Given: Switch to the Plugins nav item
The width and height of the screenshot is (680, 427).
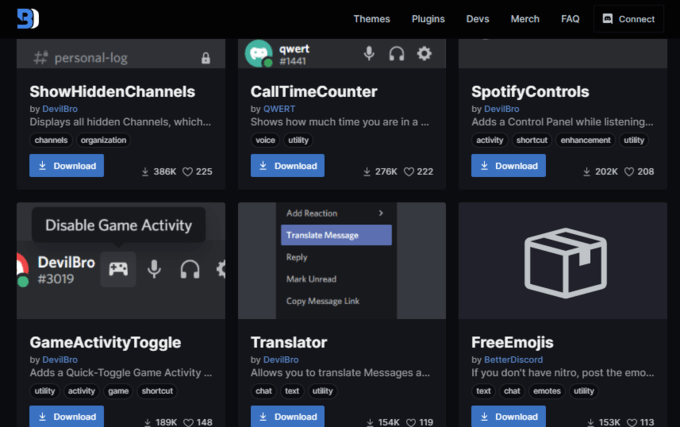Looking at the screenshot, I should click(428, 19).
